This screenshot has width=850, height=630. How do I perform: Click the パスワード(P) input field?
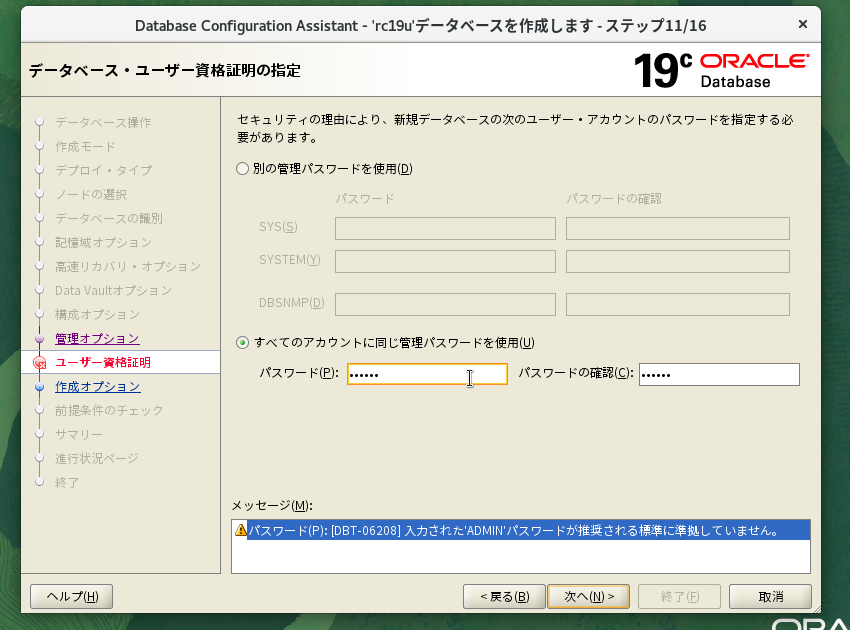pyautogui.click(x=427, y=374)
